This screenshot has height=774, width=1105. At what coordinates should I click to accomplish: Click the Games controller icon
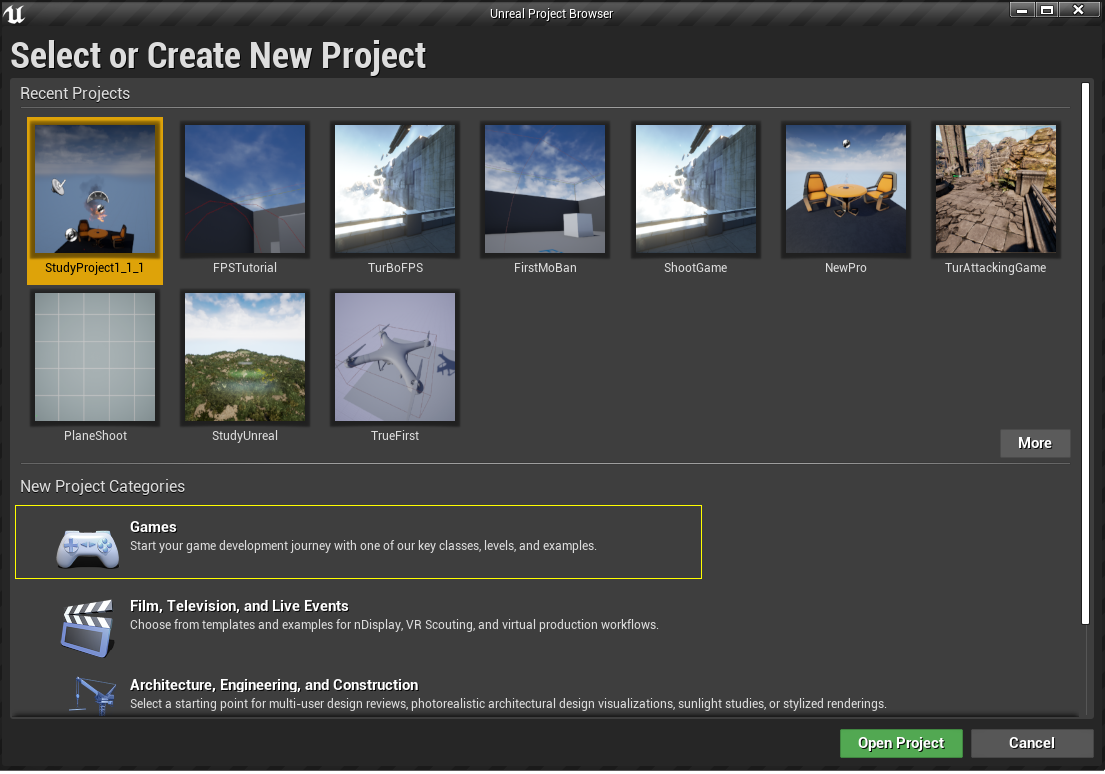(x=87, y=548)
